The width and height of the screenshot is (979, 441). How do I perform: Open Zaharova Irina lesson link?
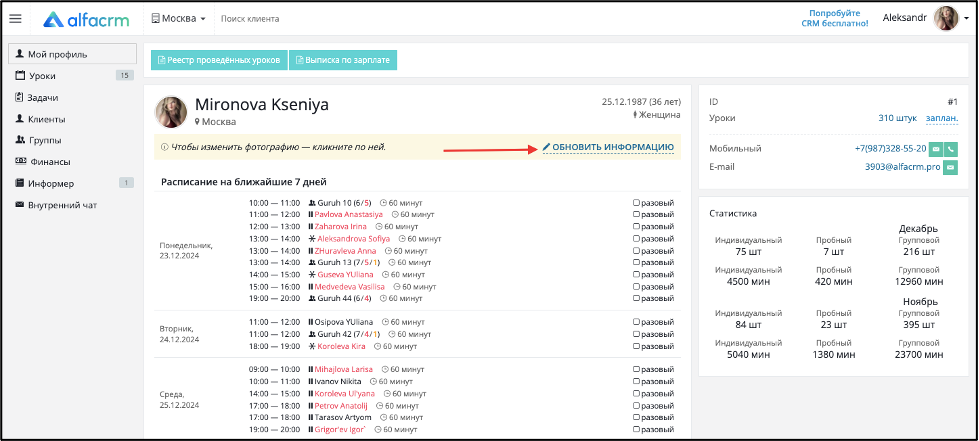340,226
